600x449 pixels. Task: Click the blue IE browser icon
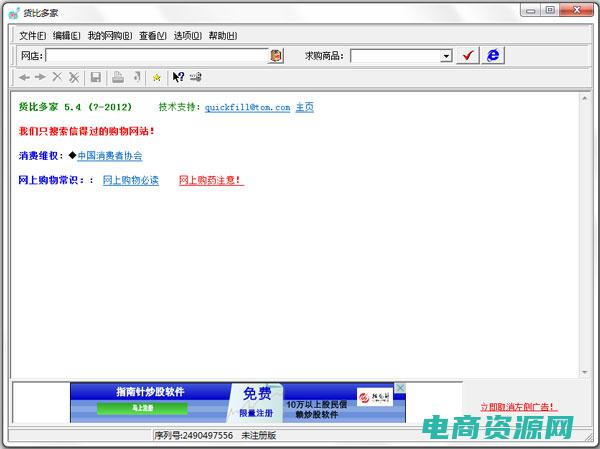pyautogui.click(x=493, y=56)
